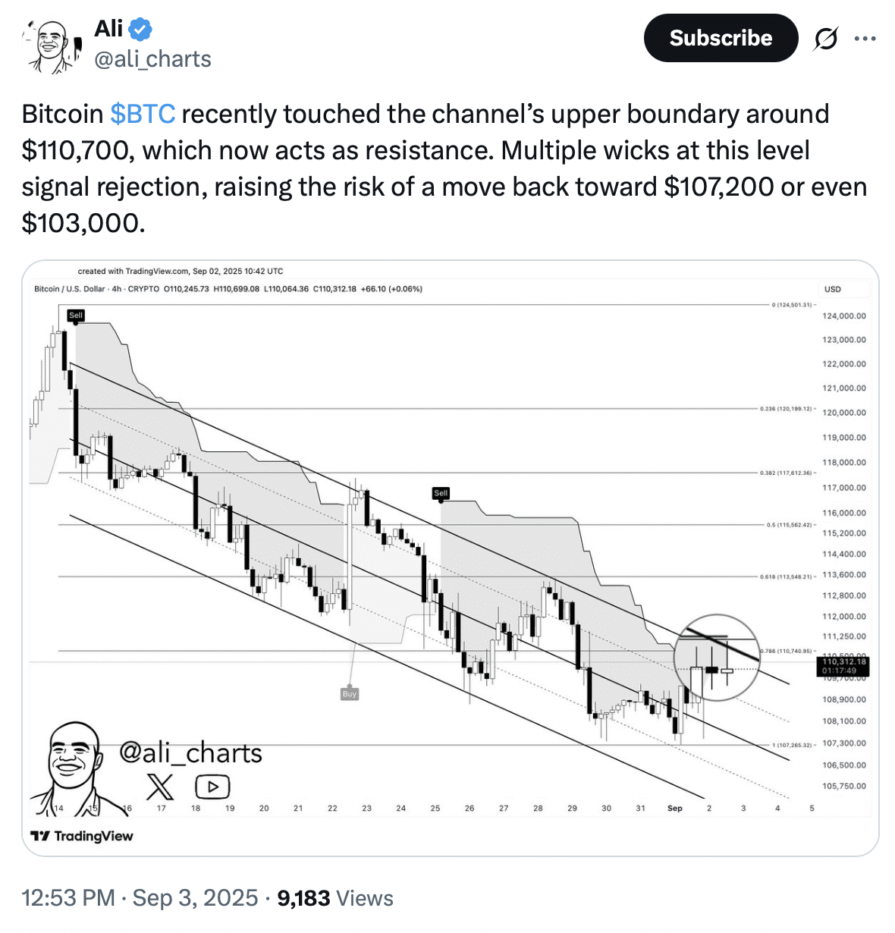Image resolution: width=895 pixels, height=933 pixels.
Task: Open the $BTC cashtag link
Action: coord(143,114)
